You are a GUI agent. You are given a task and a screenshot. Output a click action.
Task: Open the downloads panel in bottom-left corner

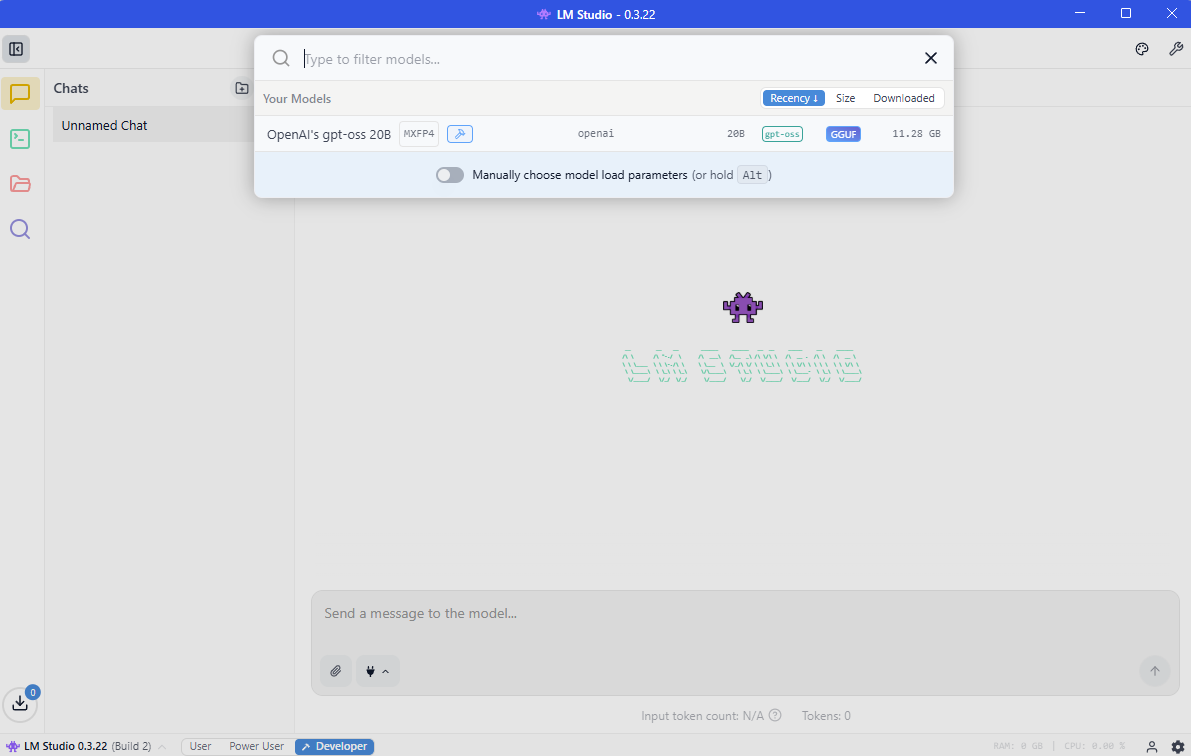pos(21,704)
